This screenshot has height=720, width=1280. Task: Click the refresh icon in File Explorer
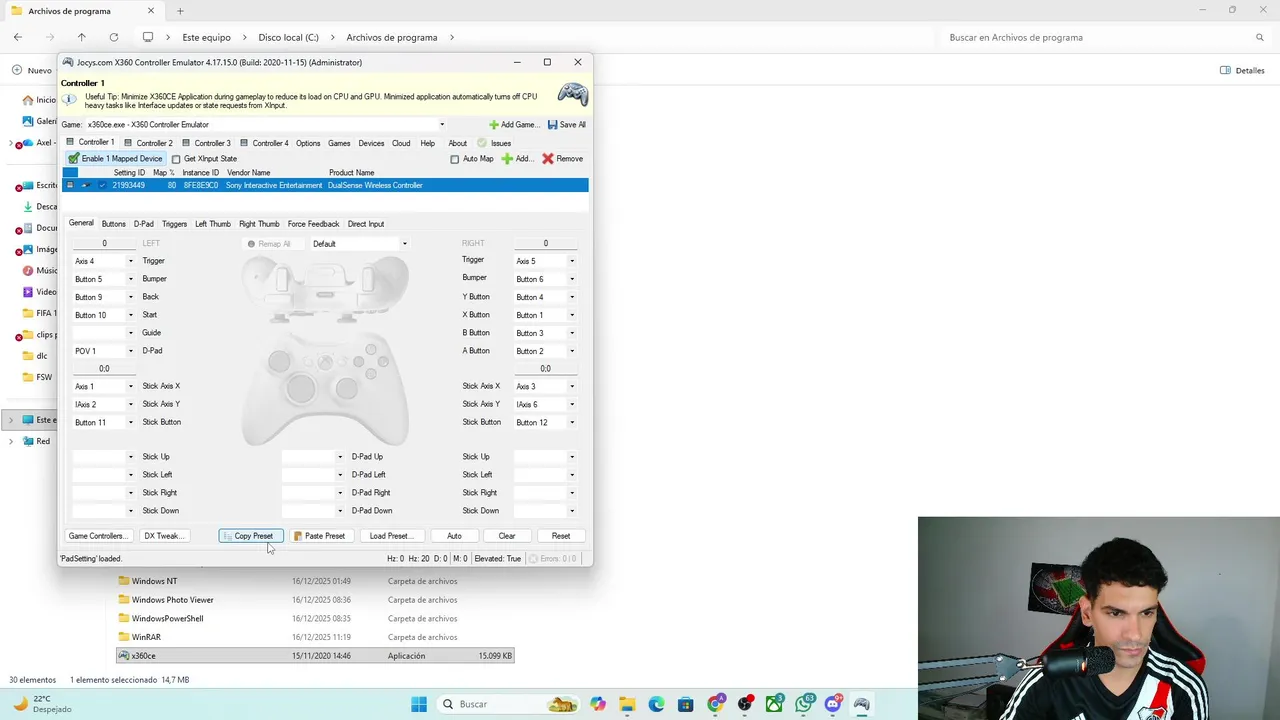(x=113, y=37)
